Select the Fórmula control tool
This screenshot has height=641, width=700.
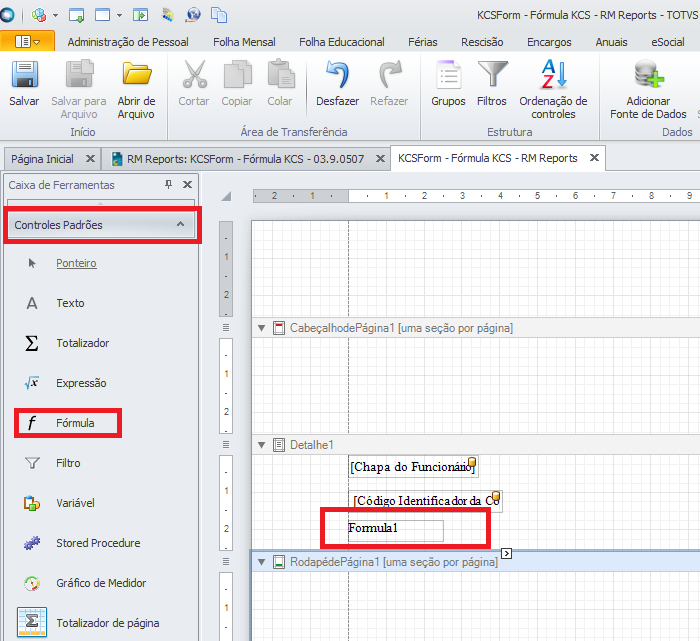75,423
